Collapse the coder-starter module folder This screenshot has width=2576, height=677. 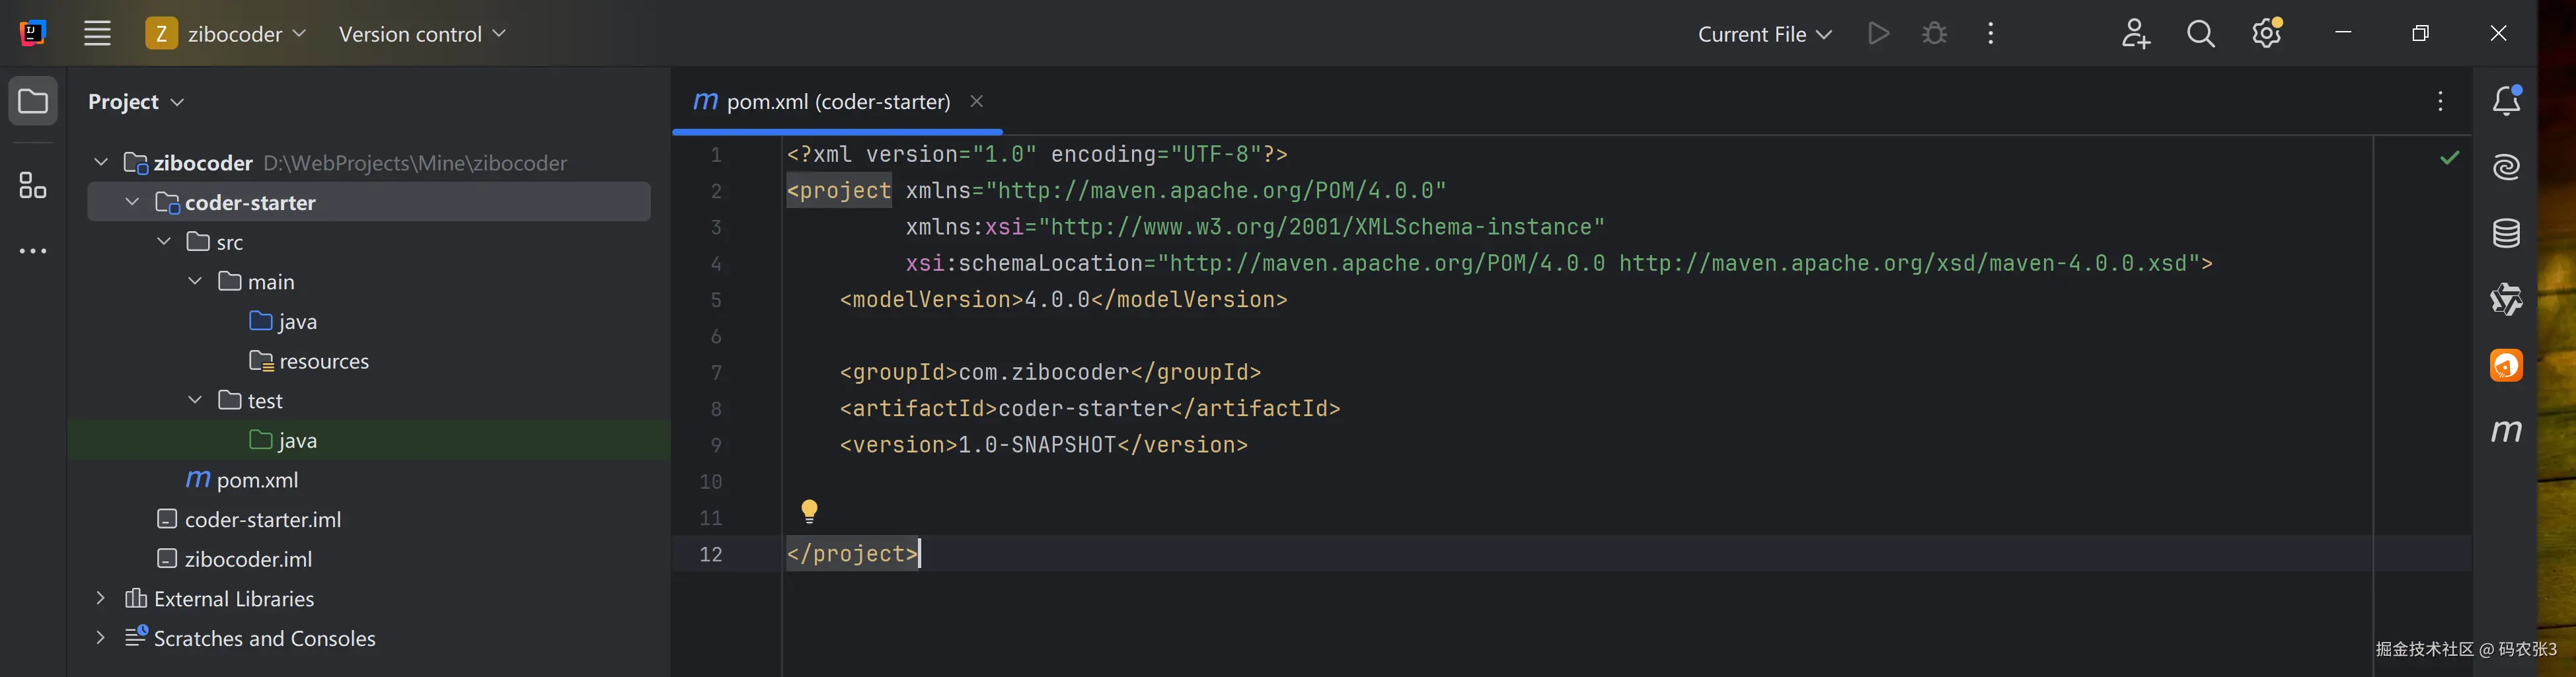[132, 202]
